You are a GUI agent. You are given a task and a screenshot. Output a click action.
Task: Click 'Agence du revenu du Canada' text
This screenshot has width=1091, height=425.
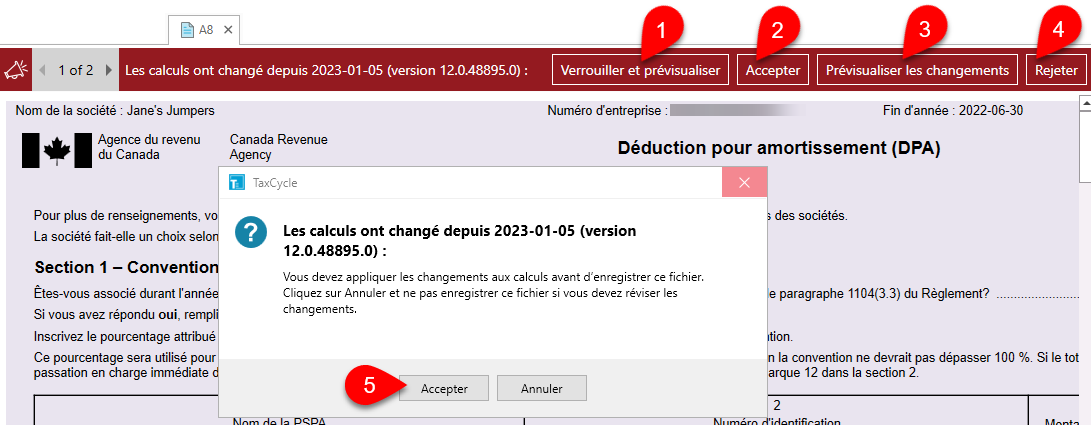pyautogui.click(x=149, y=147)
